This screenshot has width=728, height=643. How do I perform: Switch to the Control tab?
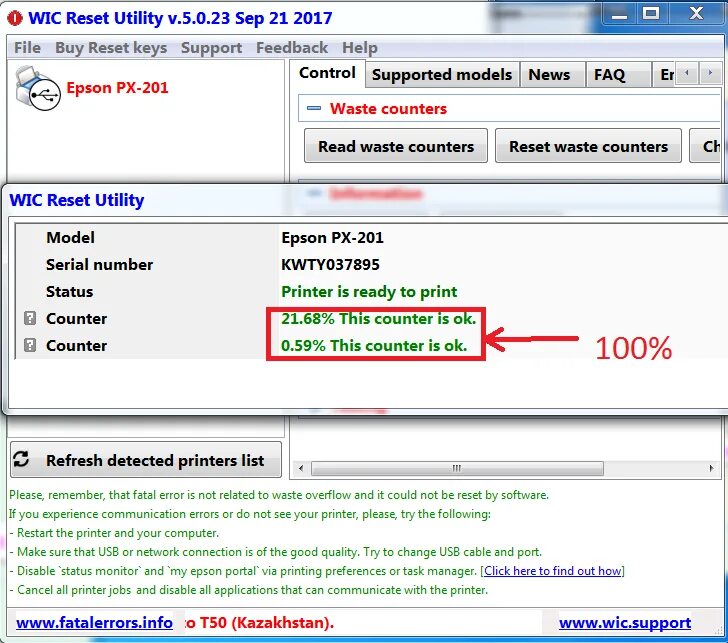click(x=327, y=73)
